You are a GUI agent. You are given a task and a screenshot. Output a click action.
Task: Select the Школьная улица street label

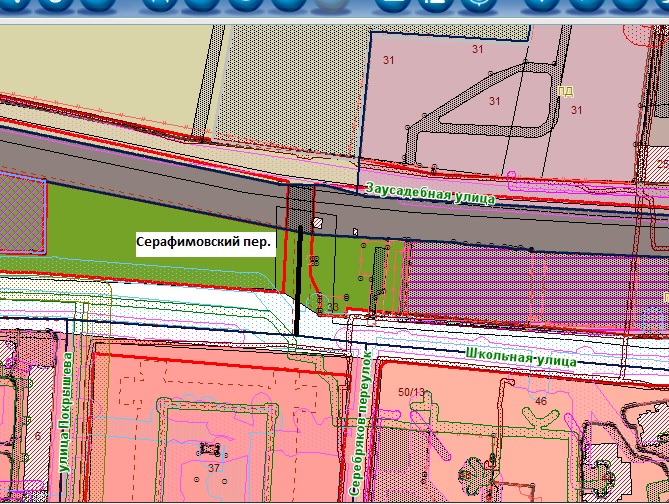520,355
